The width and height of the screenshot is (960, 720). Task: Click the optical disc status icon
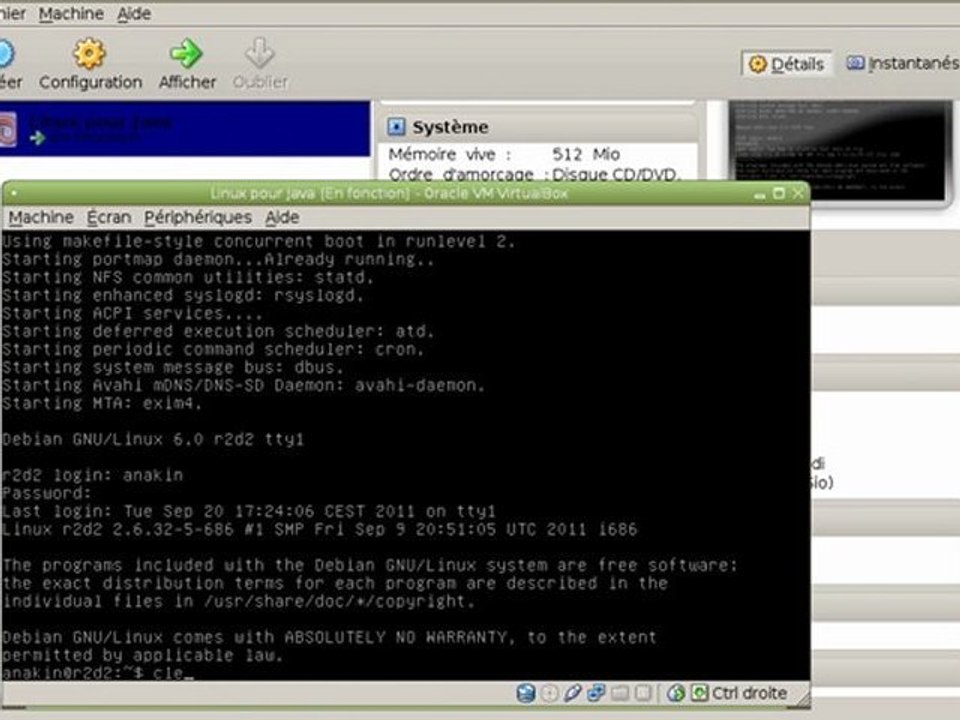click(550, 693)
